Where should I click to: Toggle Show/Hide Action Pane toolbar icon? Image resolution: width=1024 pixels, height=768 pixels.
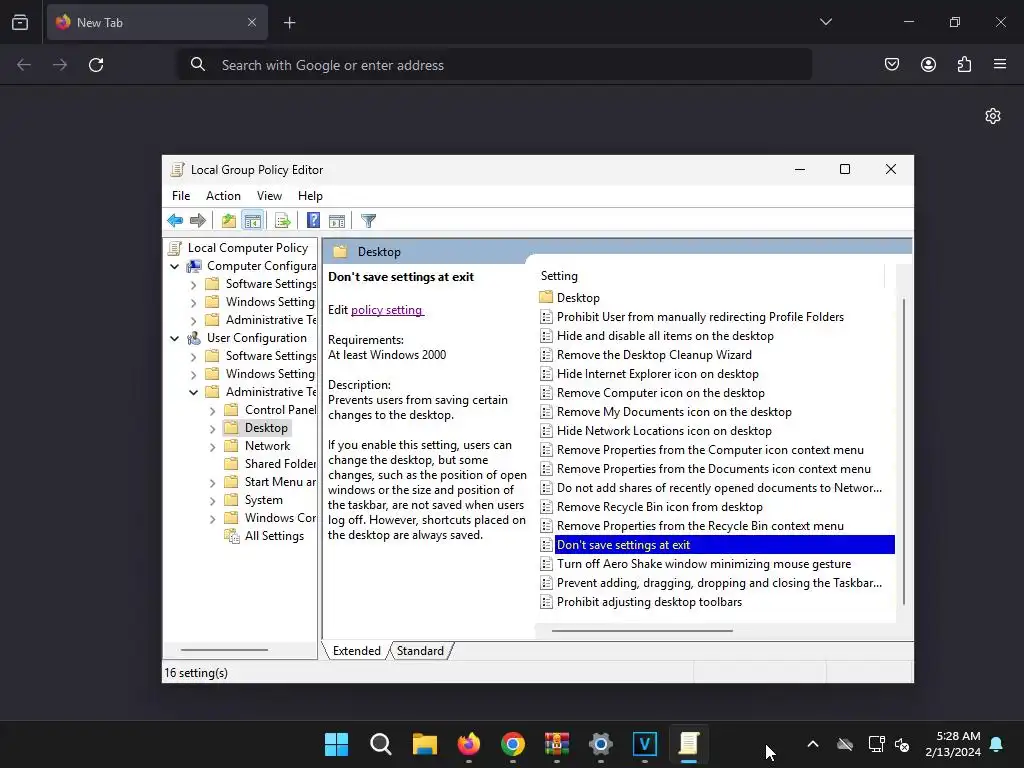[337, 221]
